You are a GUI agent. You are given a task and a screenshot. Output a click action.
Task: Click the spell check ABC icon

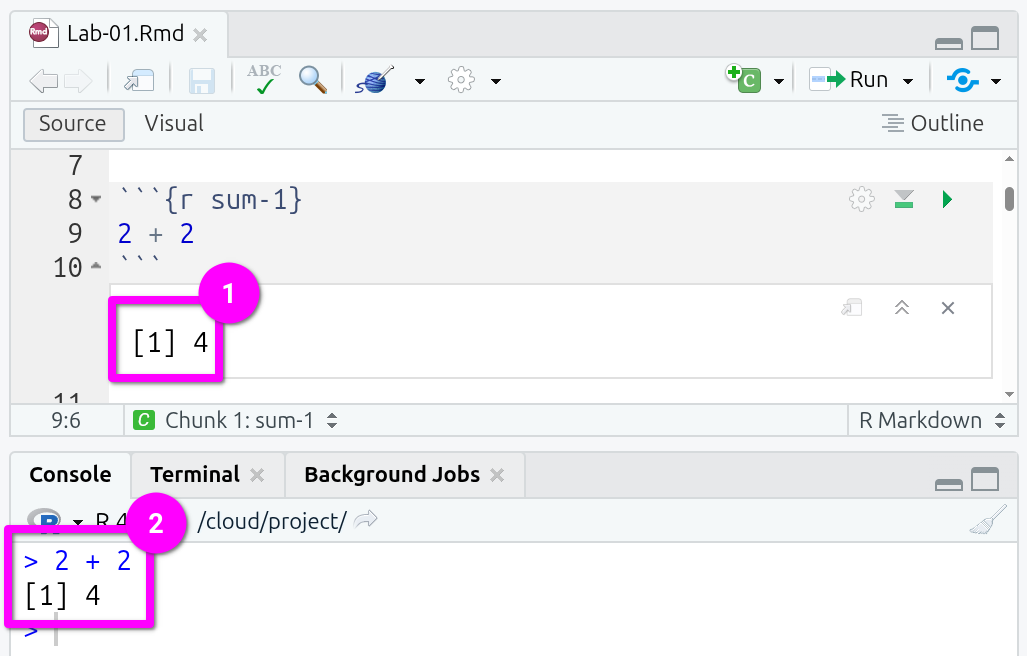264,80
